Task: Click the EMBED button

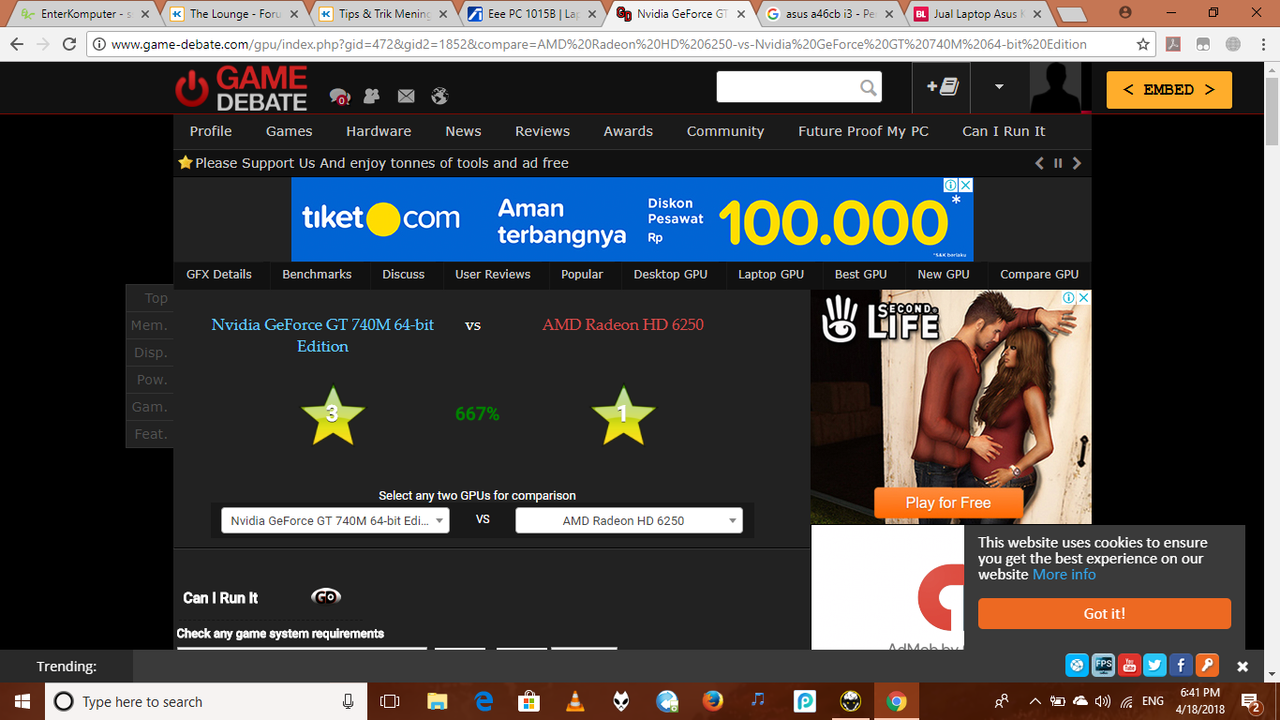Action: [x=1169, y=89]
